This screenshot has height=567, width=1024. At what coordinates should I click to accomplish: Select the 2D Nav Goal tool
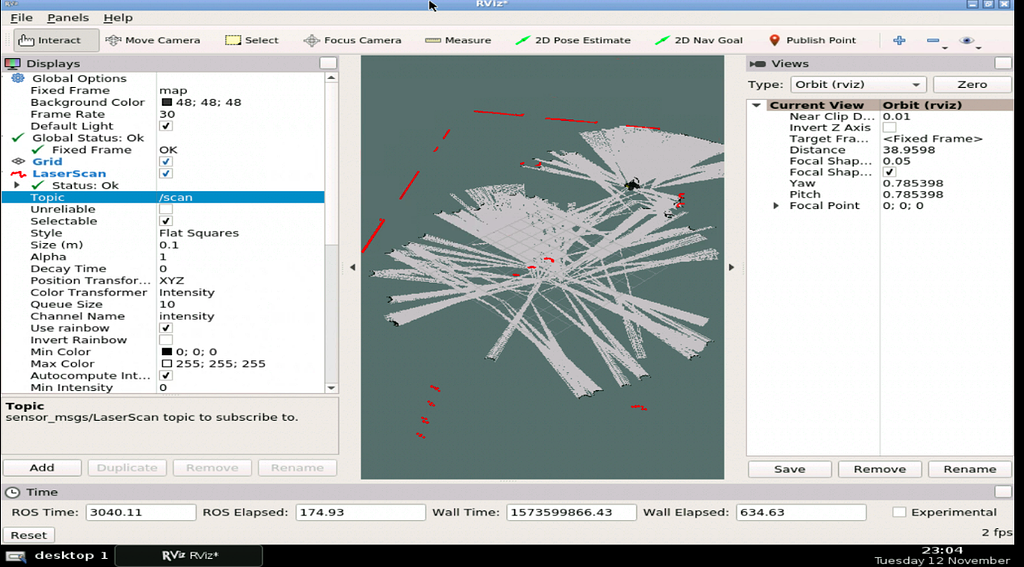[x=699, y=40]
